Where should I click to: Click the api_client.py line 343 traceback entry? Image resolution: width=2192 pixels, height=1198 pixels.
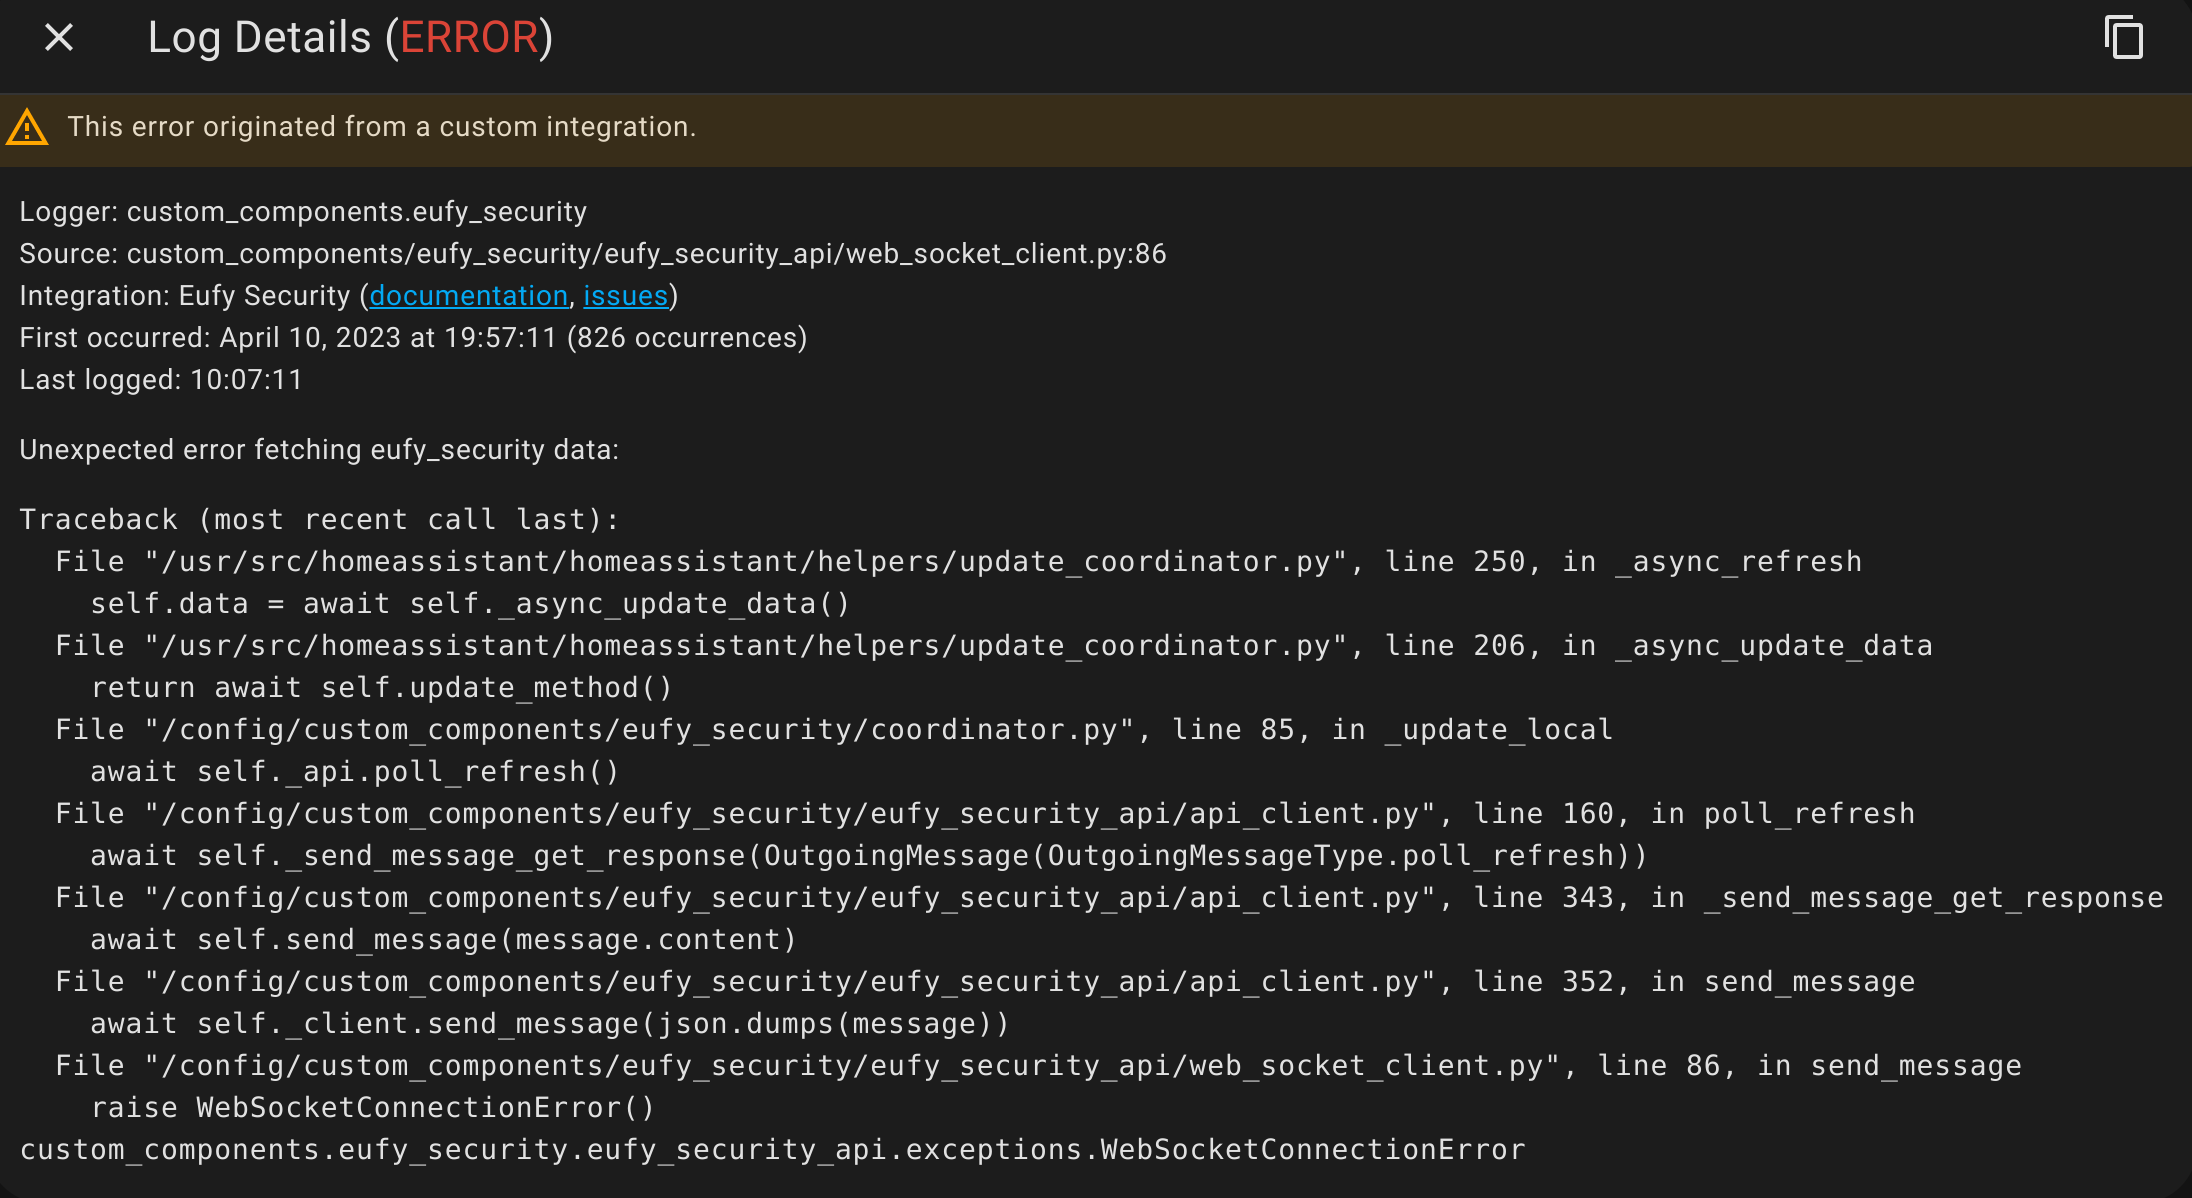1108,898
